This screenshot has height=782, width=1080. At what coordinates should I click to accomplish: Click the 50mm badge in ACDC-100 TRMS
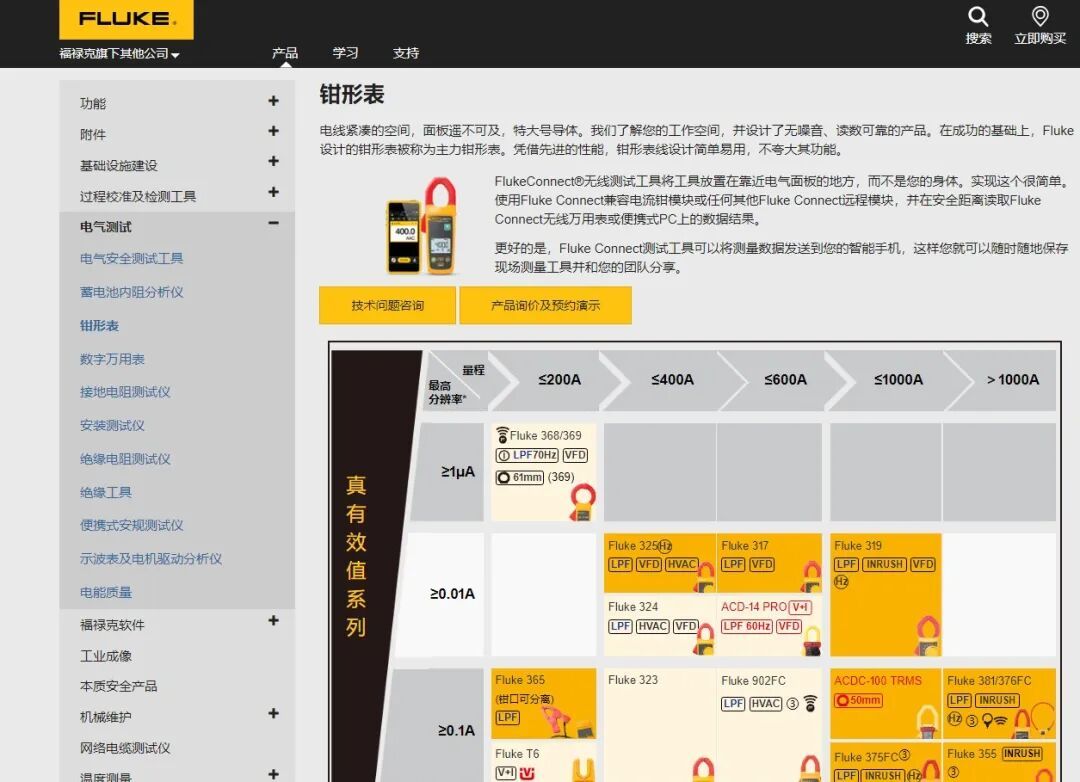tap(858, 701)
